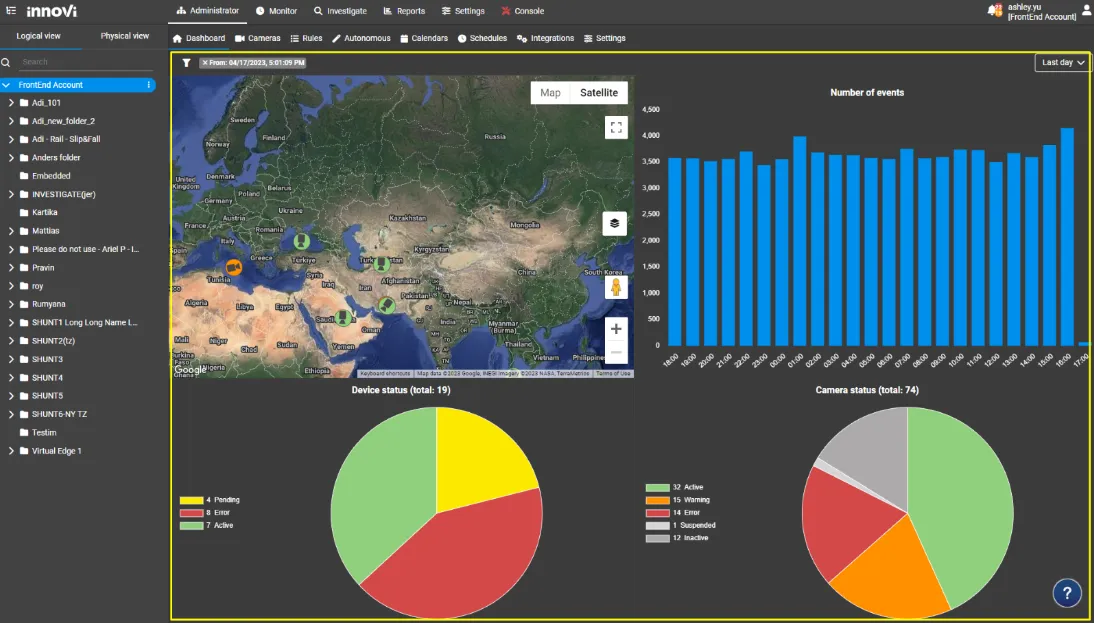Screen dimensions: 1094x623
Task: Open the Monitor menu
Action: 276,11
